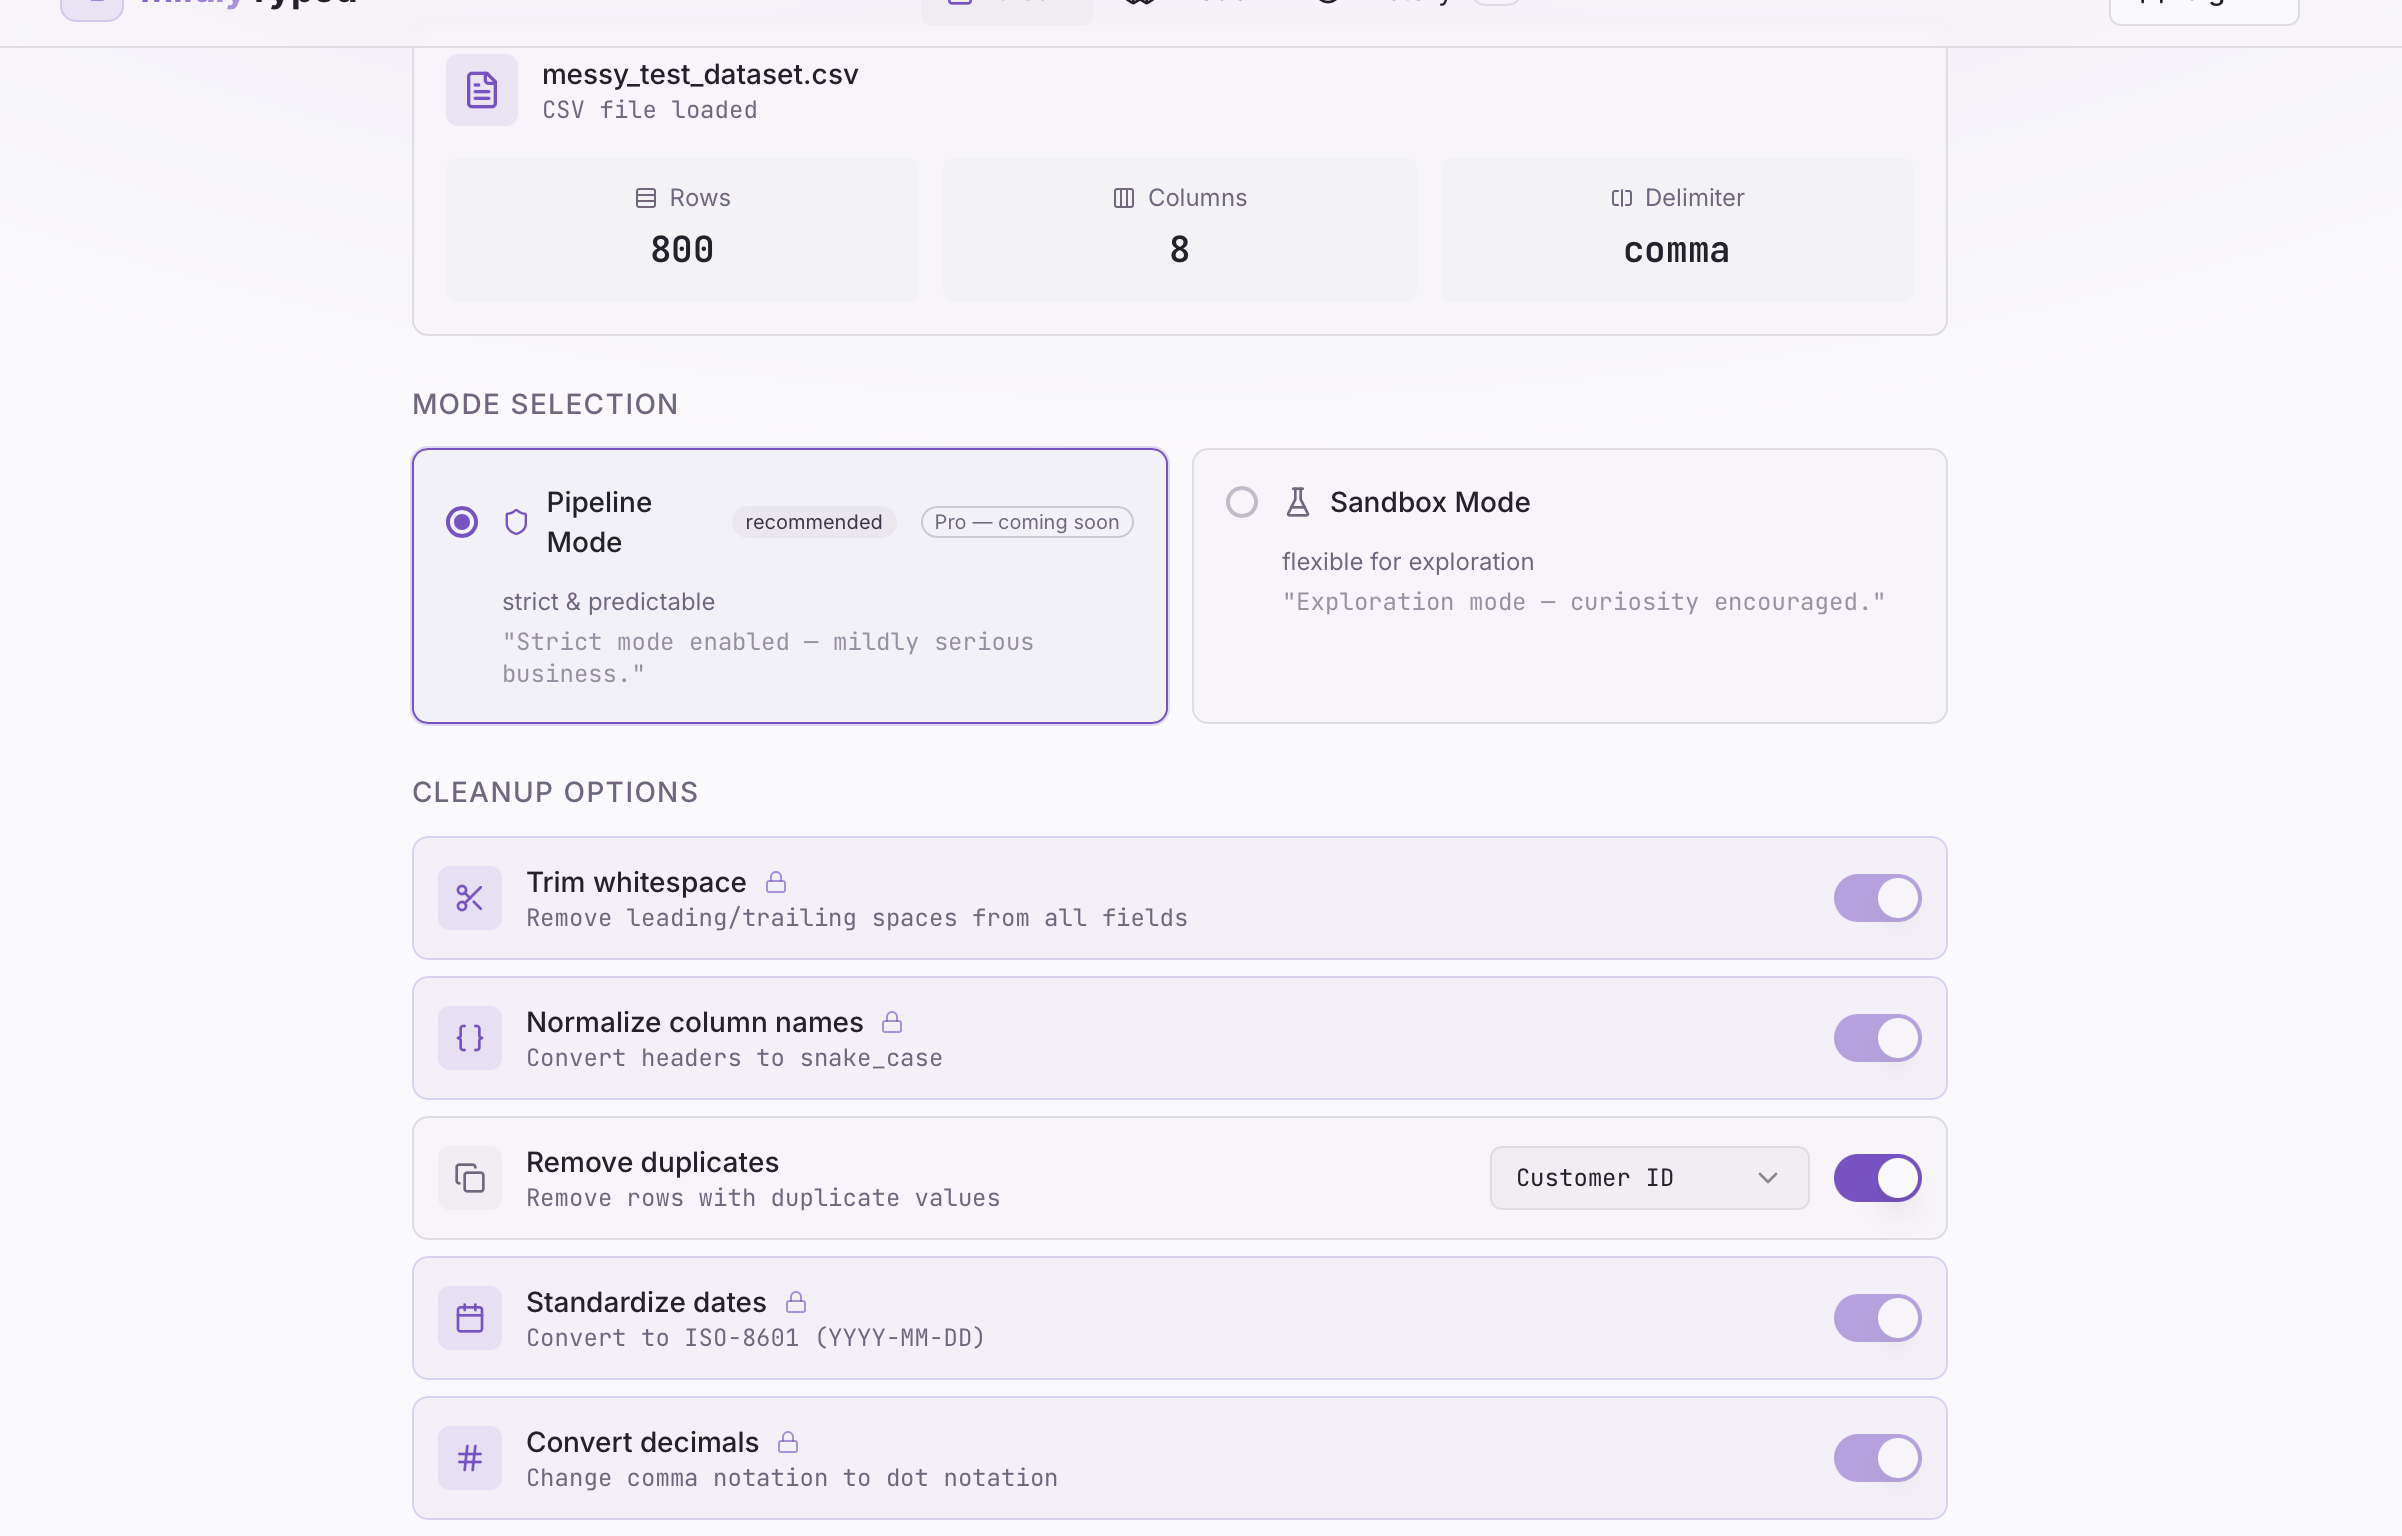Click the shield icon in Pipeline Mode card
The width and height of the screenshot is (2402, 1536).
[515, 521]
